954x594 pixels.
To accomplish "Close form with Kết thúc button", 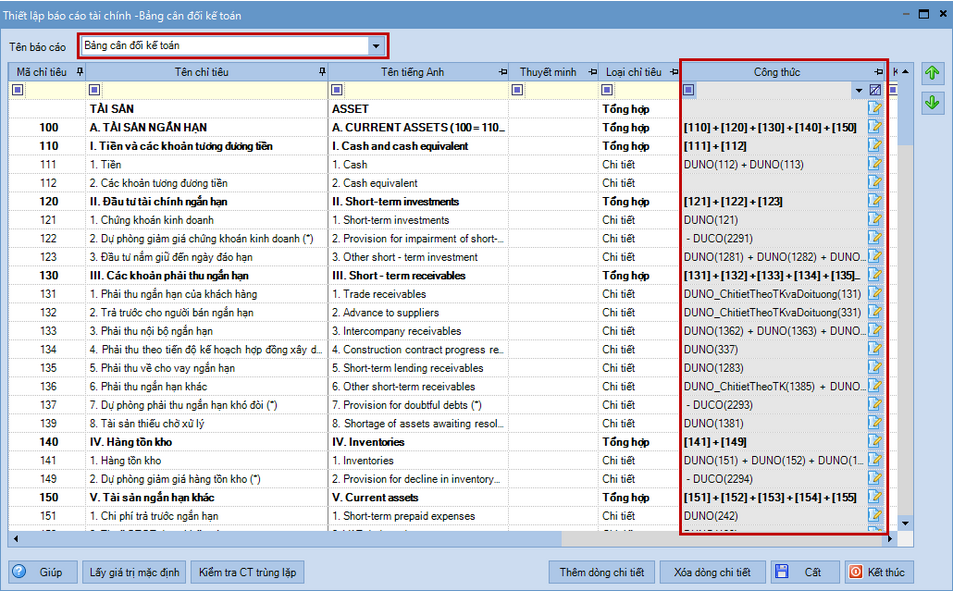I will 879,572.
